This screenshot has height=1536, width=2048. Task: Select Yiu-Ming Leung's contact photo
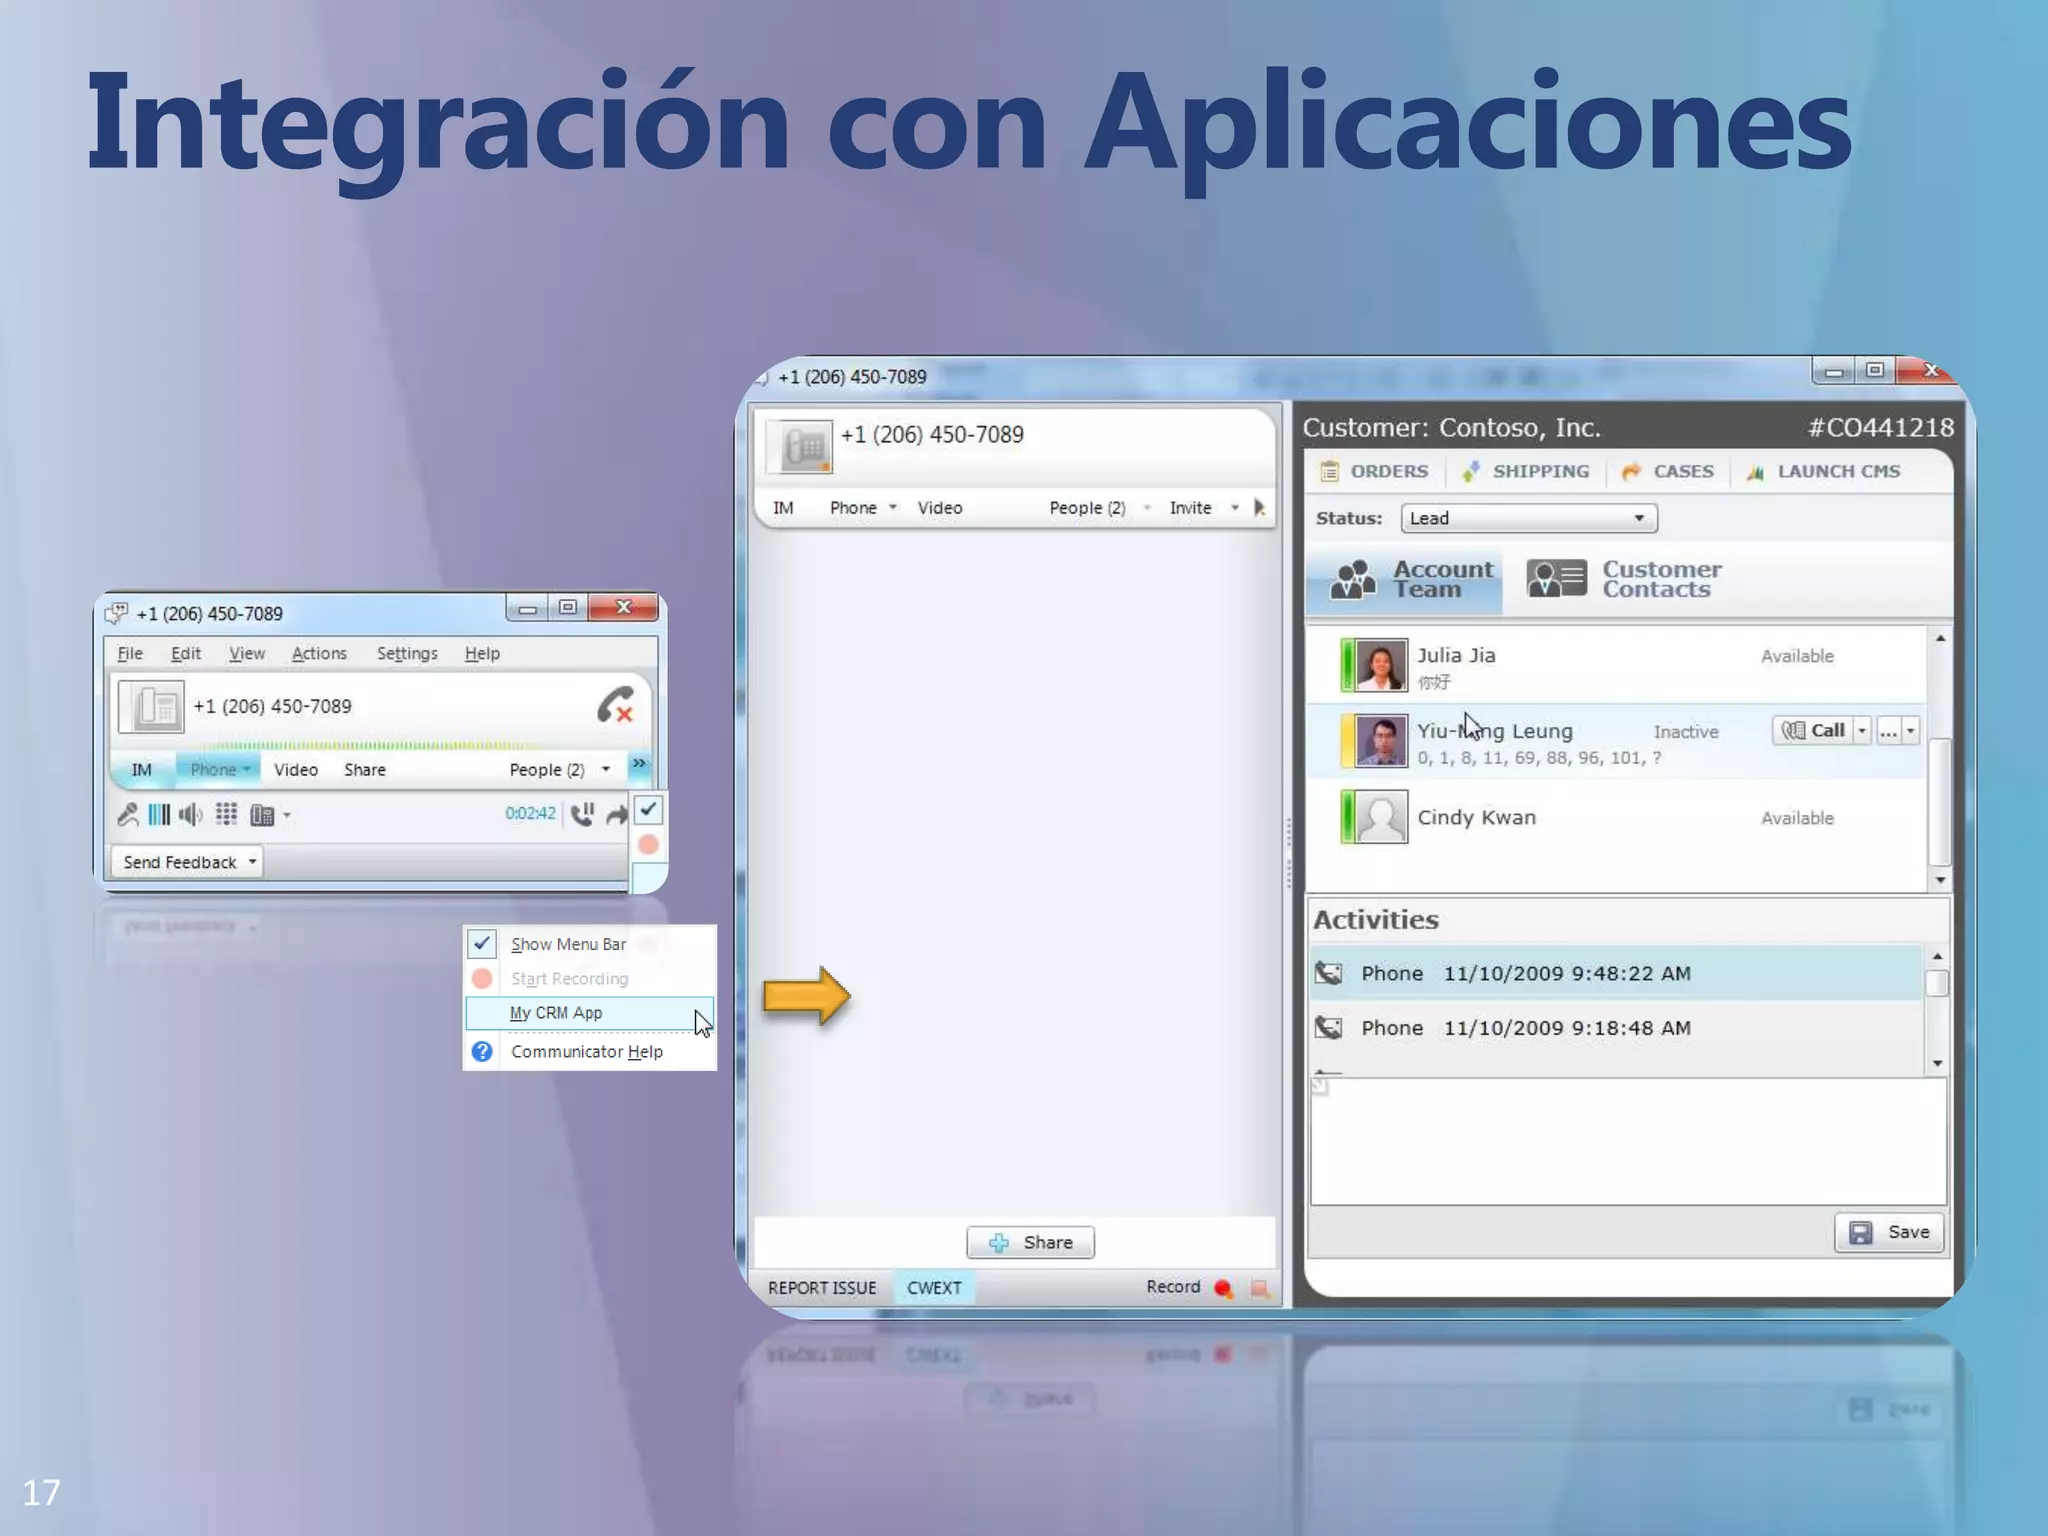tap(1380, 741)
